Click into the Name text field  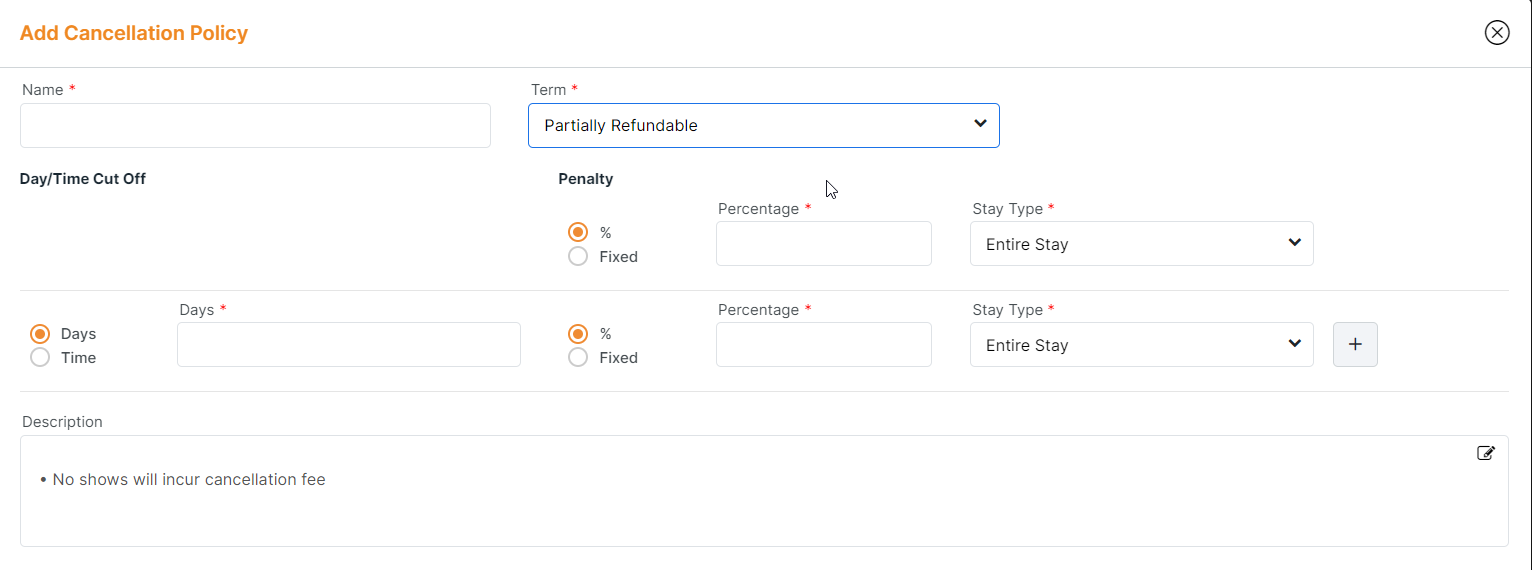[x=255, y=126]
